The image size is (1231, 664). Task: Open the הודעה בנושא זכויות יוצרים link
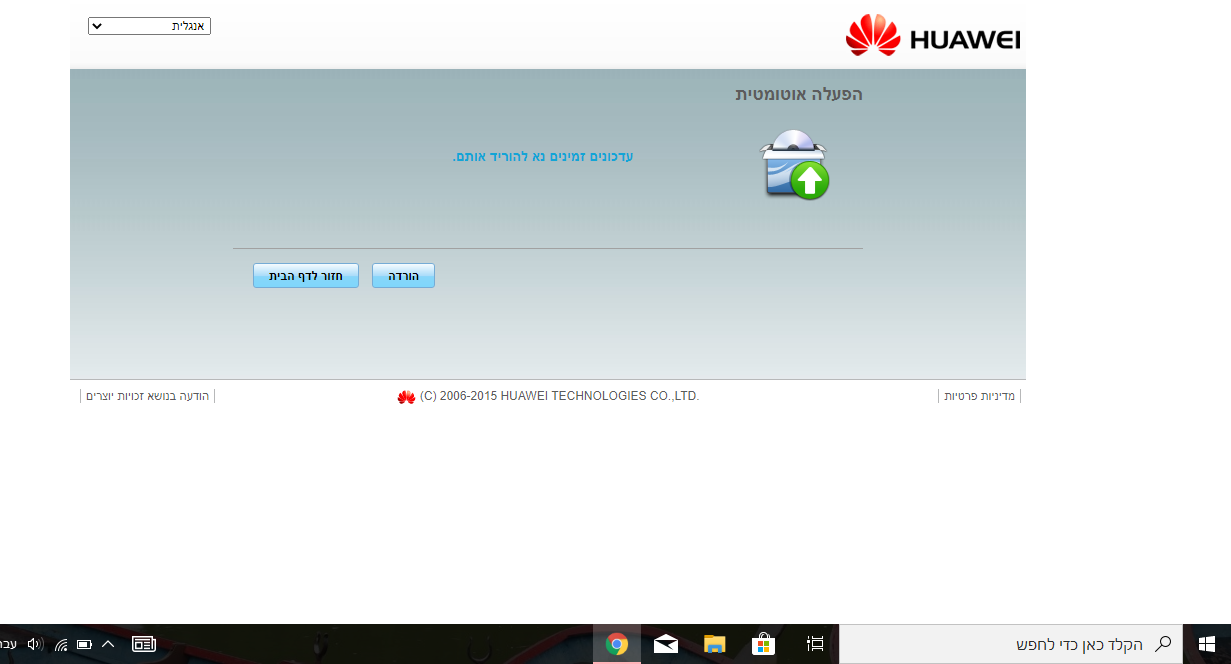coord(148,396)
